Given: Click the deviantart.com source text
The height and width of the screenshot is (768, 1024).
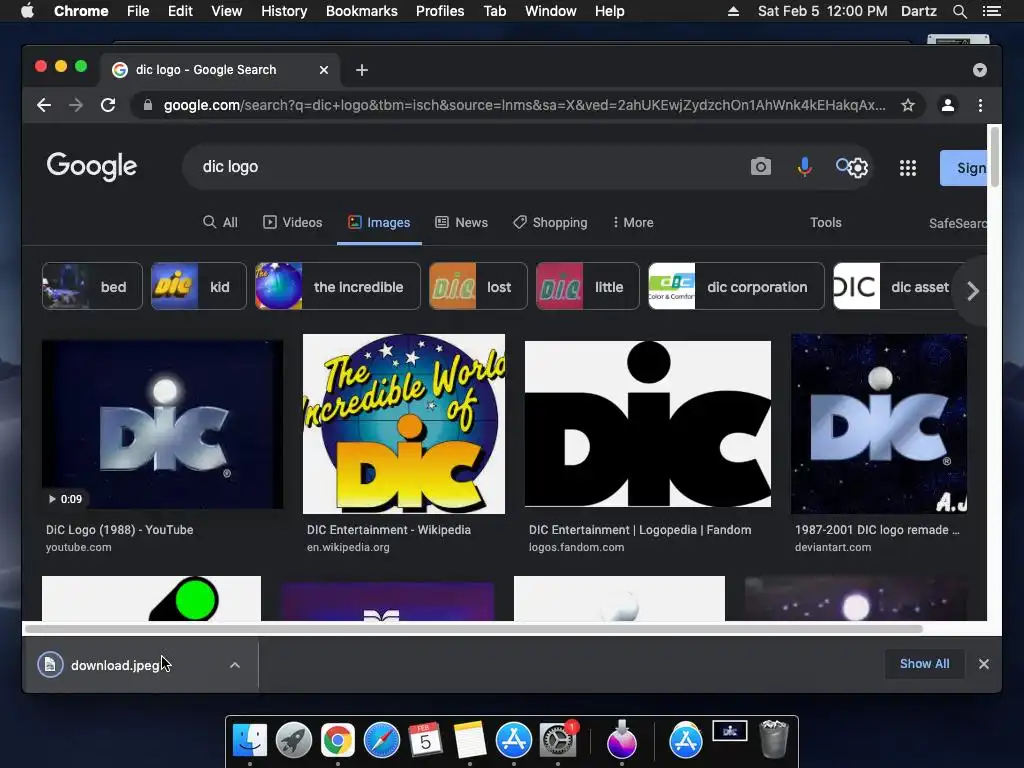Looking at the screenshot, I should click(833, 547).
